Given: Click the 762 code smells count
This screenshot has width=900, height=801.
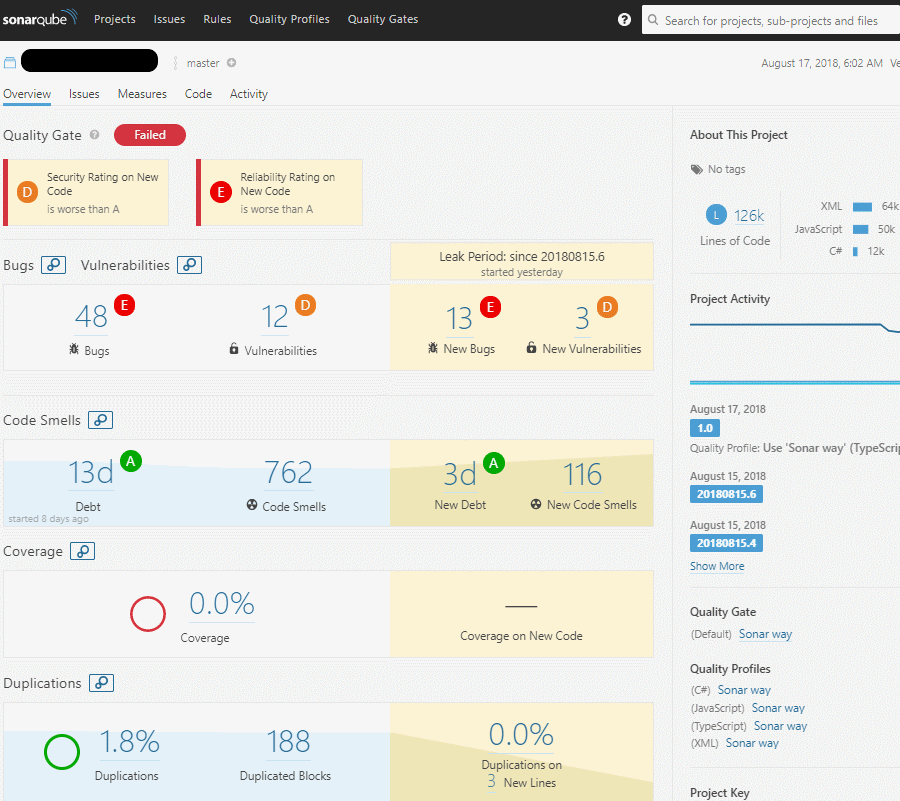Looking at the screenshot, I should coord(288,473).
